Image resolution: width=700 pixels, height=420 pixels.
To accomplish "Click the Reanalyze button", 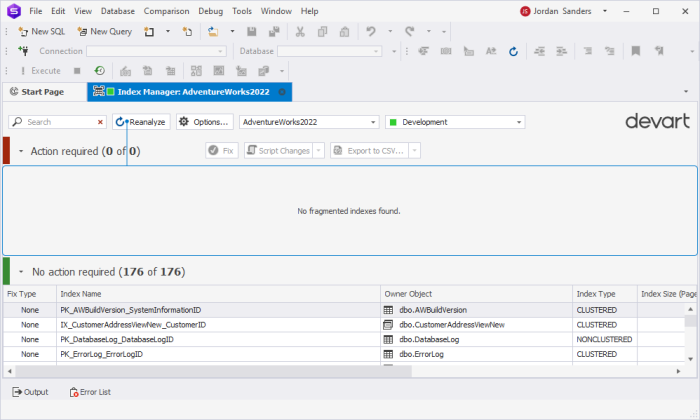I will click(x=141, y=122).
